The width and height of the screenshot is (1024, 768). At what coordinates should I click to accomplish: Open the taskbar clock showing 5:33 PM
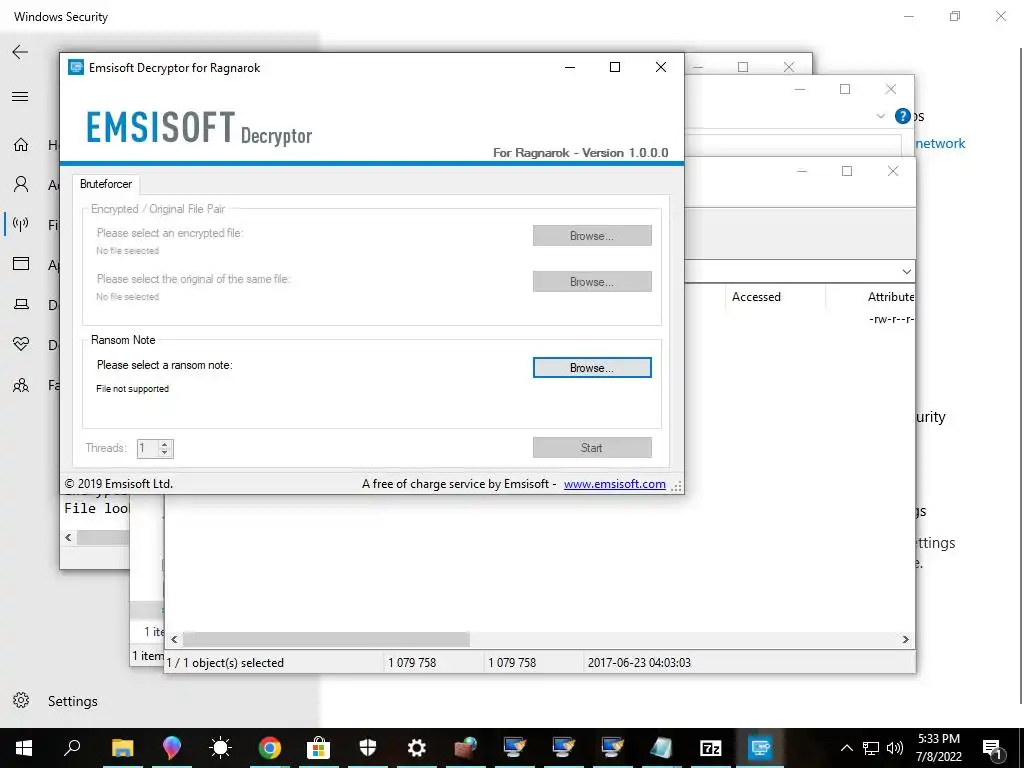pyautogui.click(x=938, y=748)
